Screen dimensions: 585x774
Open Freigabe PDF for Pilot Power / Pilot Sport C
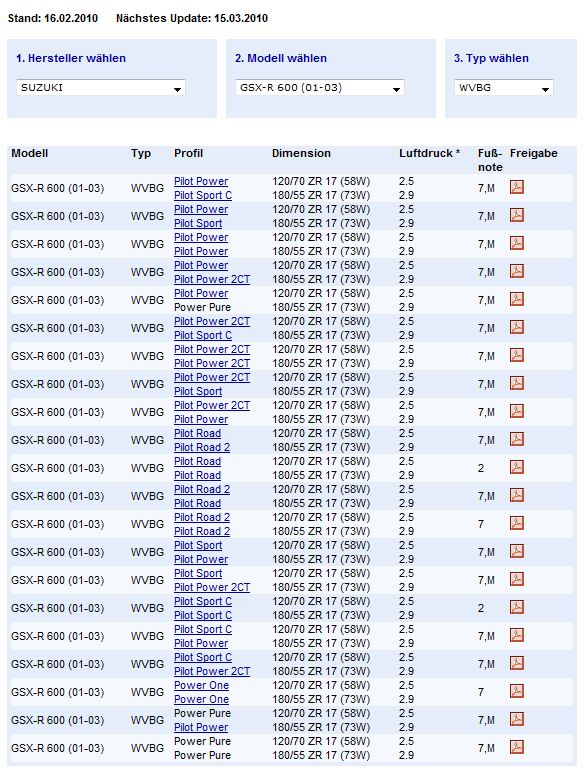(x=517, y=188)
